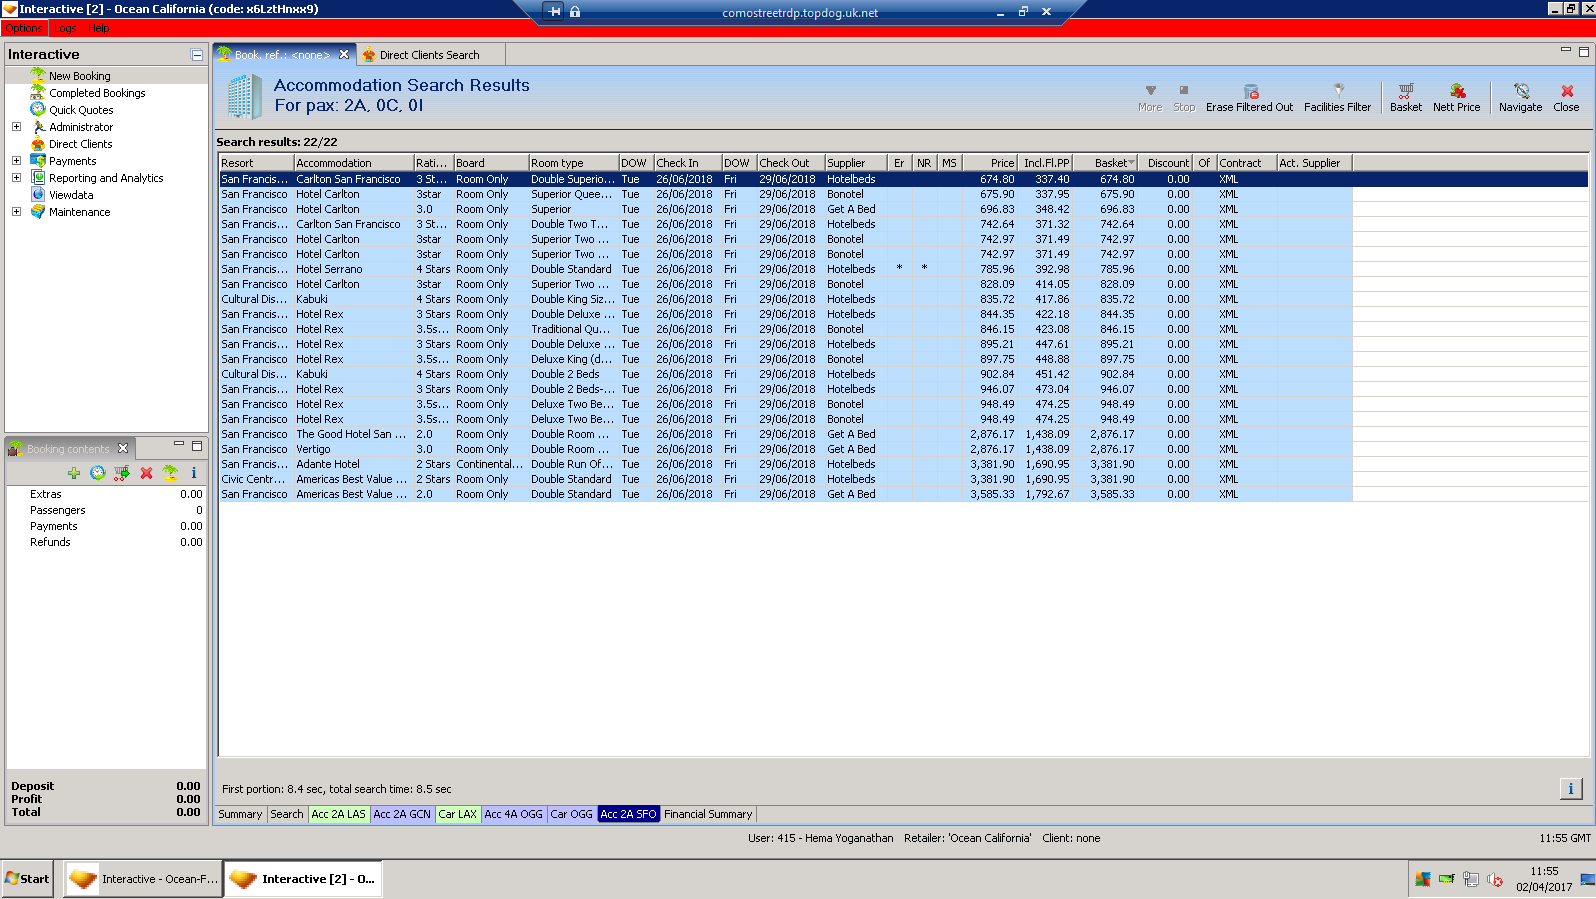Minimize the search results view pane

pos(1566,51)
